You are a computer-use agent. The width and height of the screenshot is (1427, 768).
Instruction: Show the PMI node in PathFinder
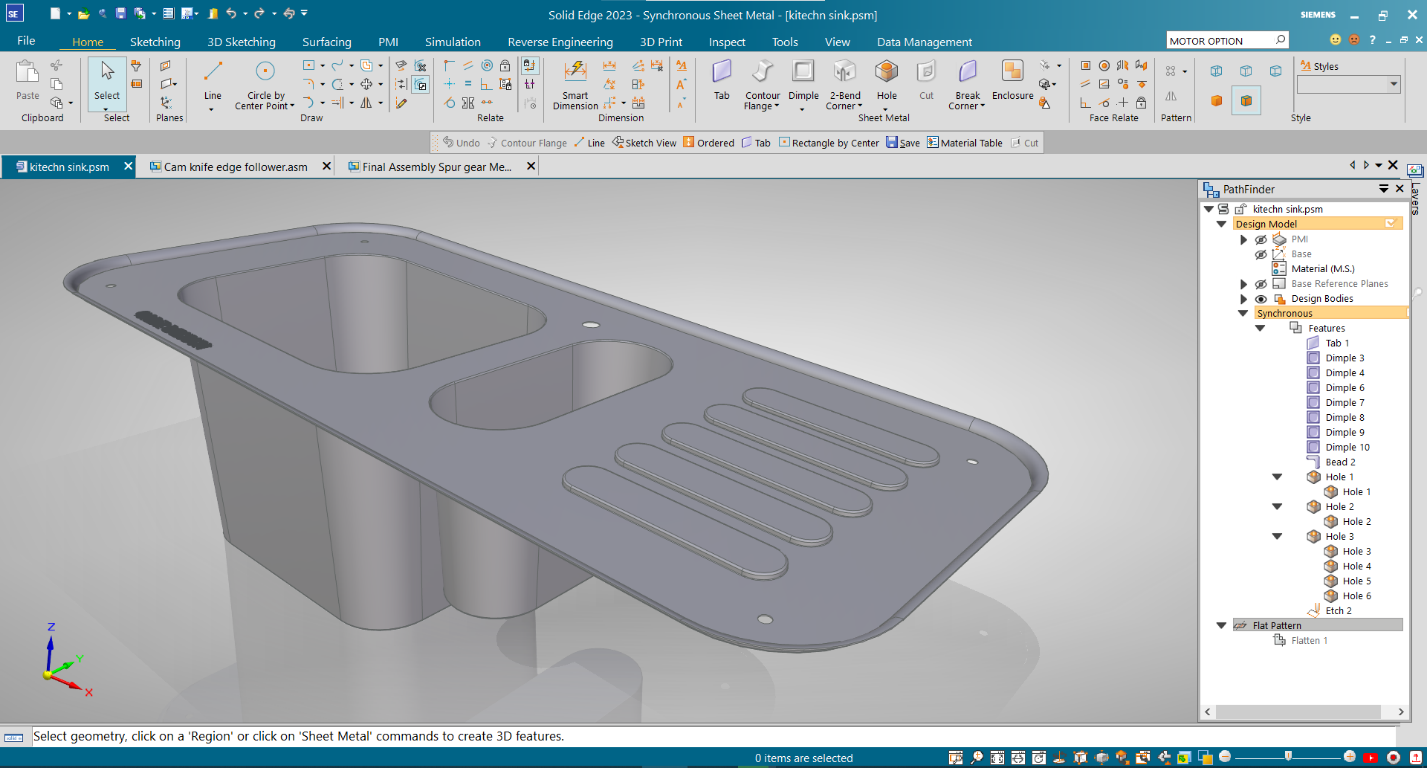(x=1261, y=239)
